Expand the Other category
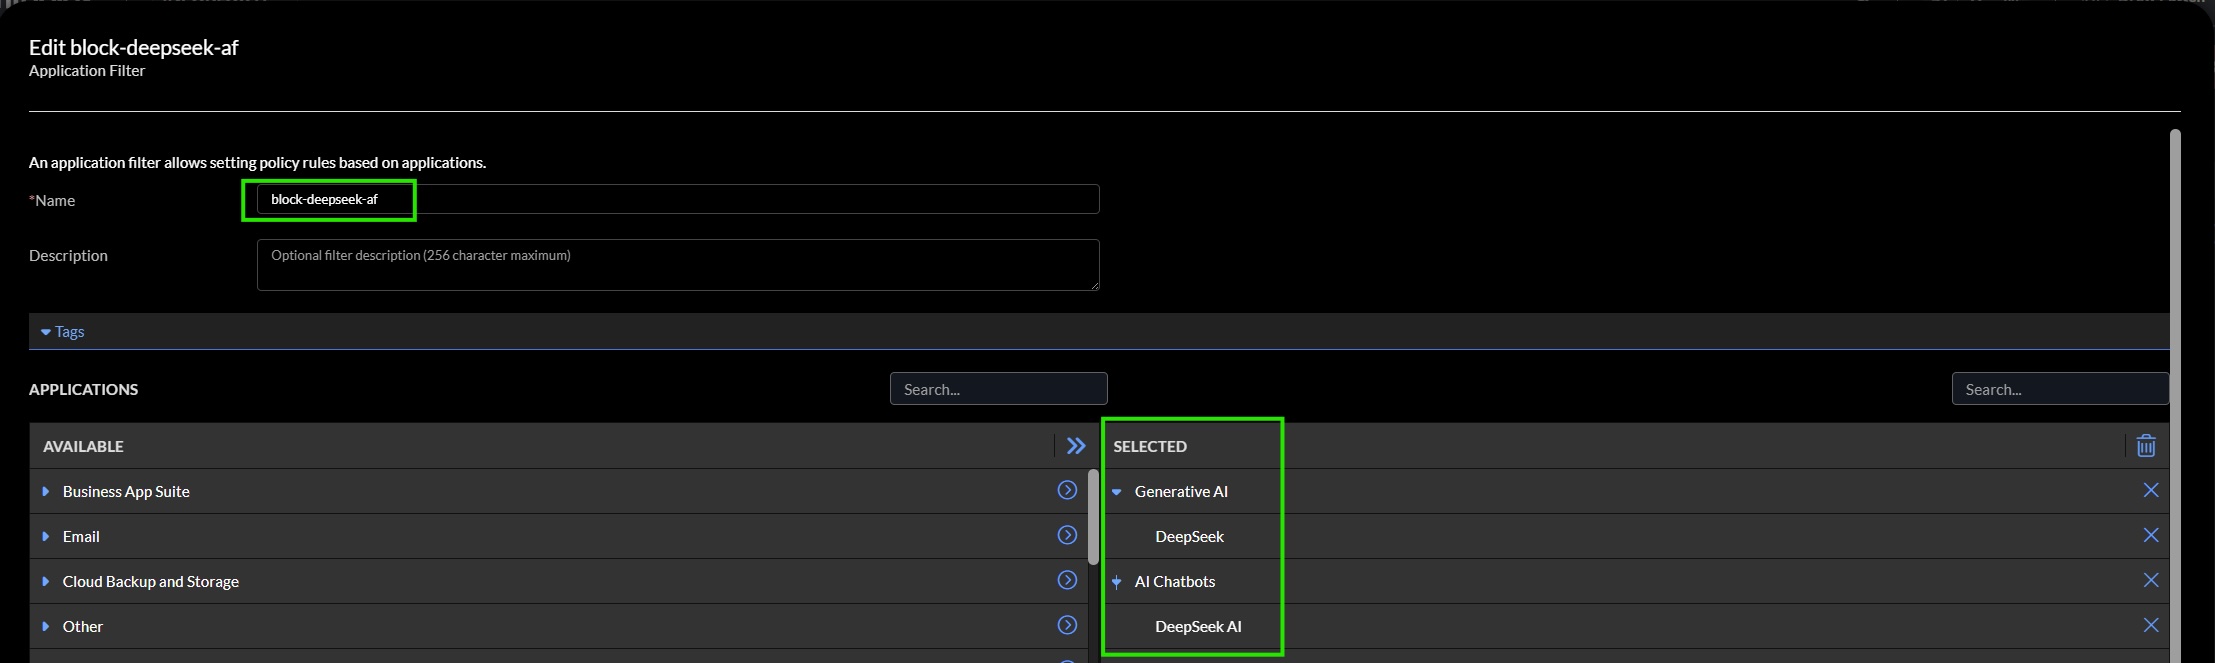Screen dimensions: 2215x663 point(46,626)
